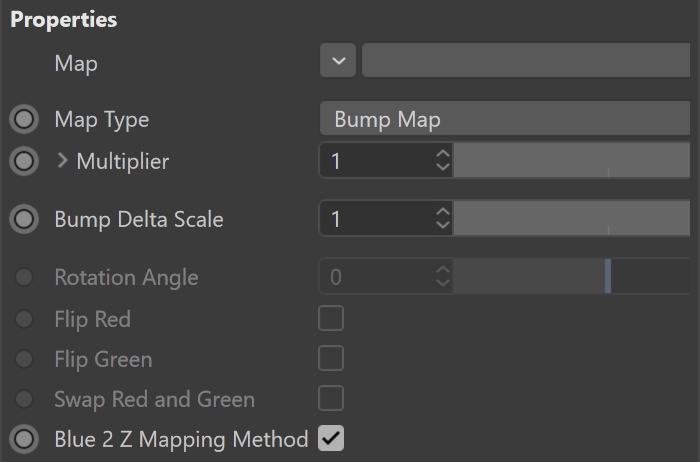Click the Multiplier value input field
This screenshot has width=700, height=462.
(379, 161)
